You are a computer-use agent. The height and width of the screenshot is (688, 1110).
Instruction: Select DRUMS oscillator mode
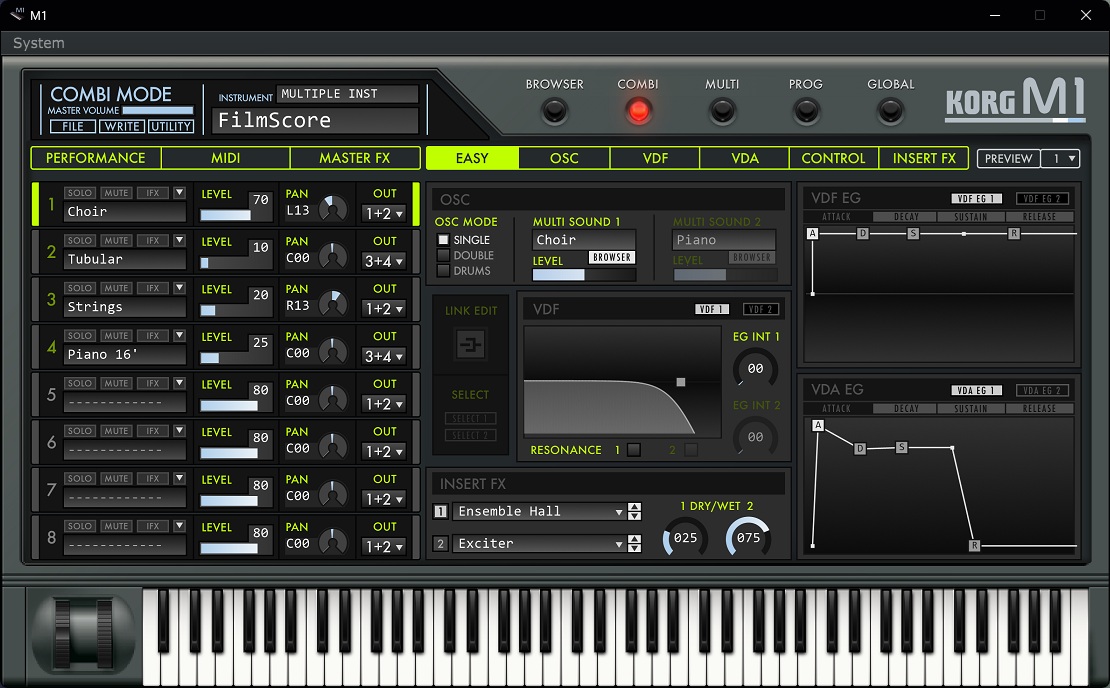click(443, 270)
